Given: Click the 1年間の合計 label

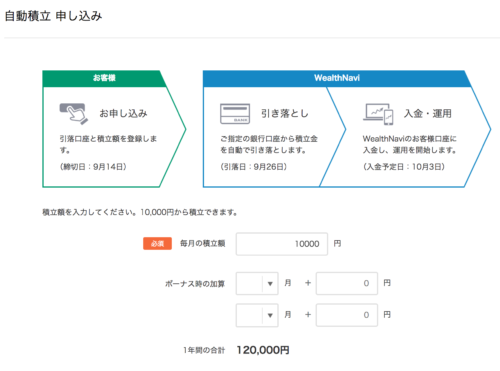Looking at the screenshot, I should pos(204,350).
